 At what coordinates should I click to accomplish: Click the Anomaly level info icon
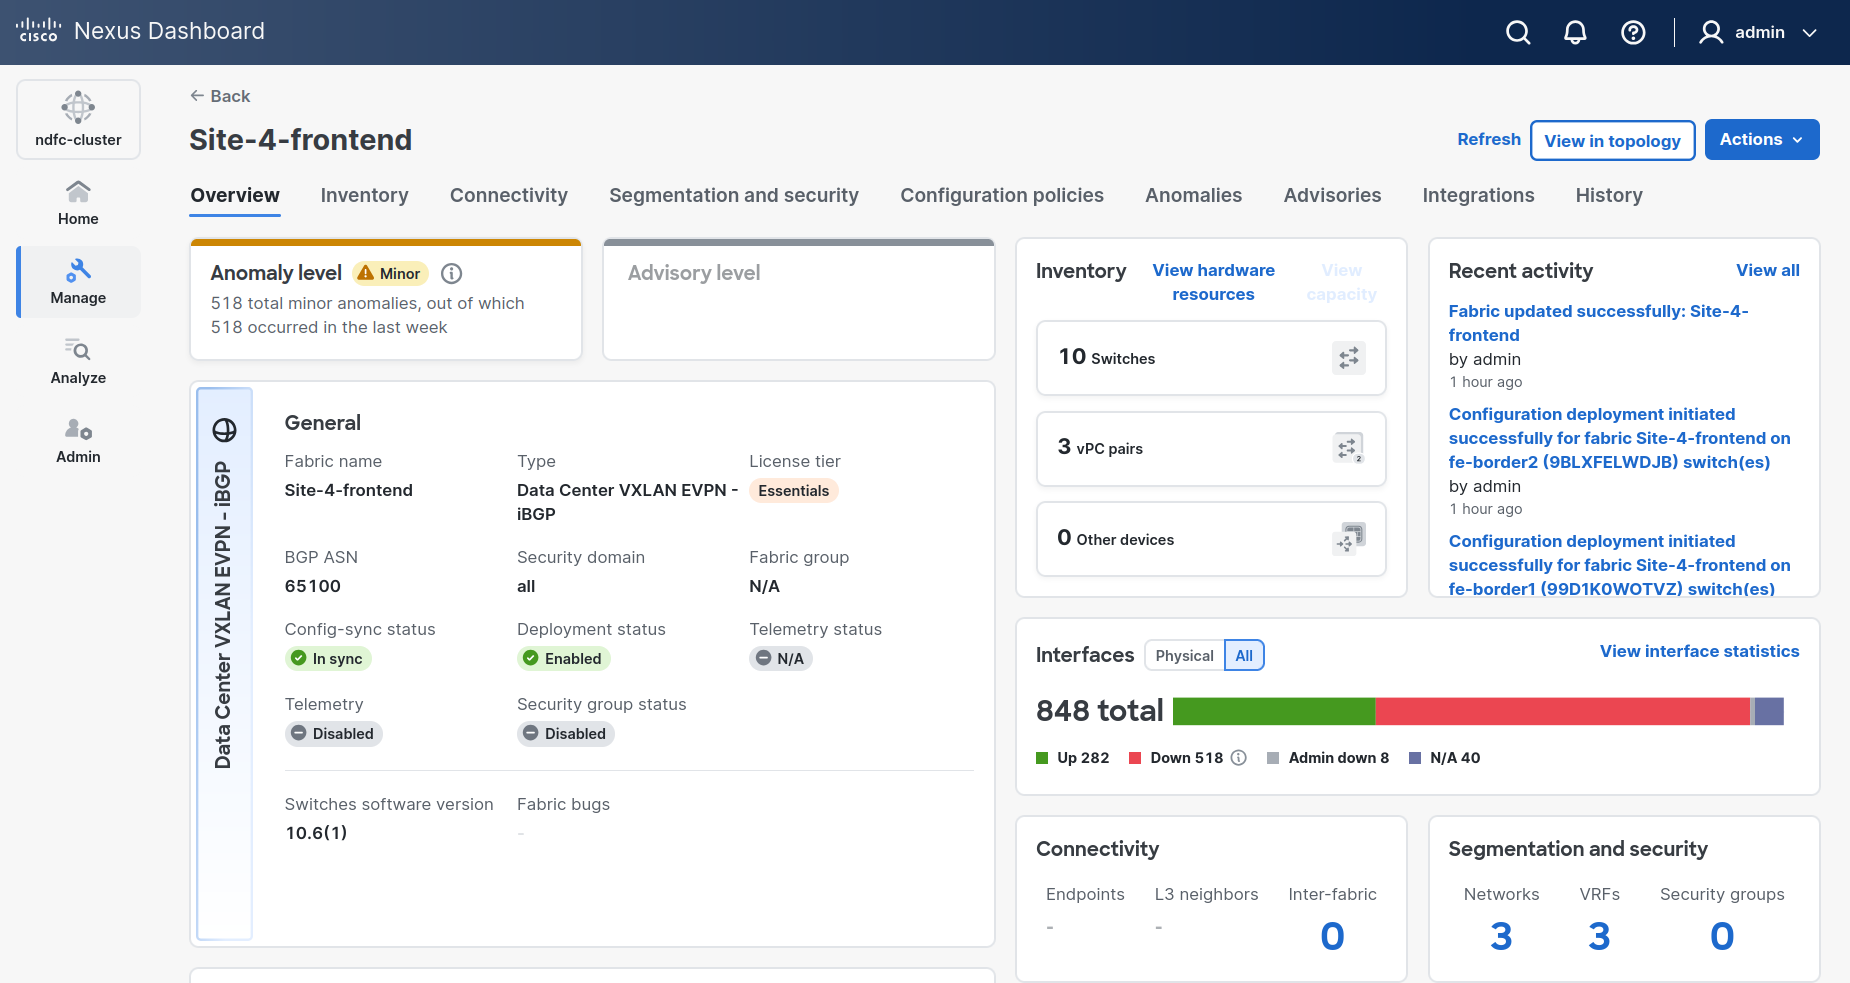pos(452,273)
